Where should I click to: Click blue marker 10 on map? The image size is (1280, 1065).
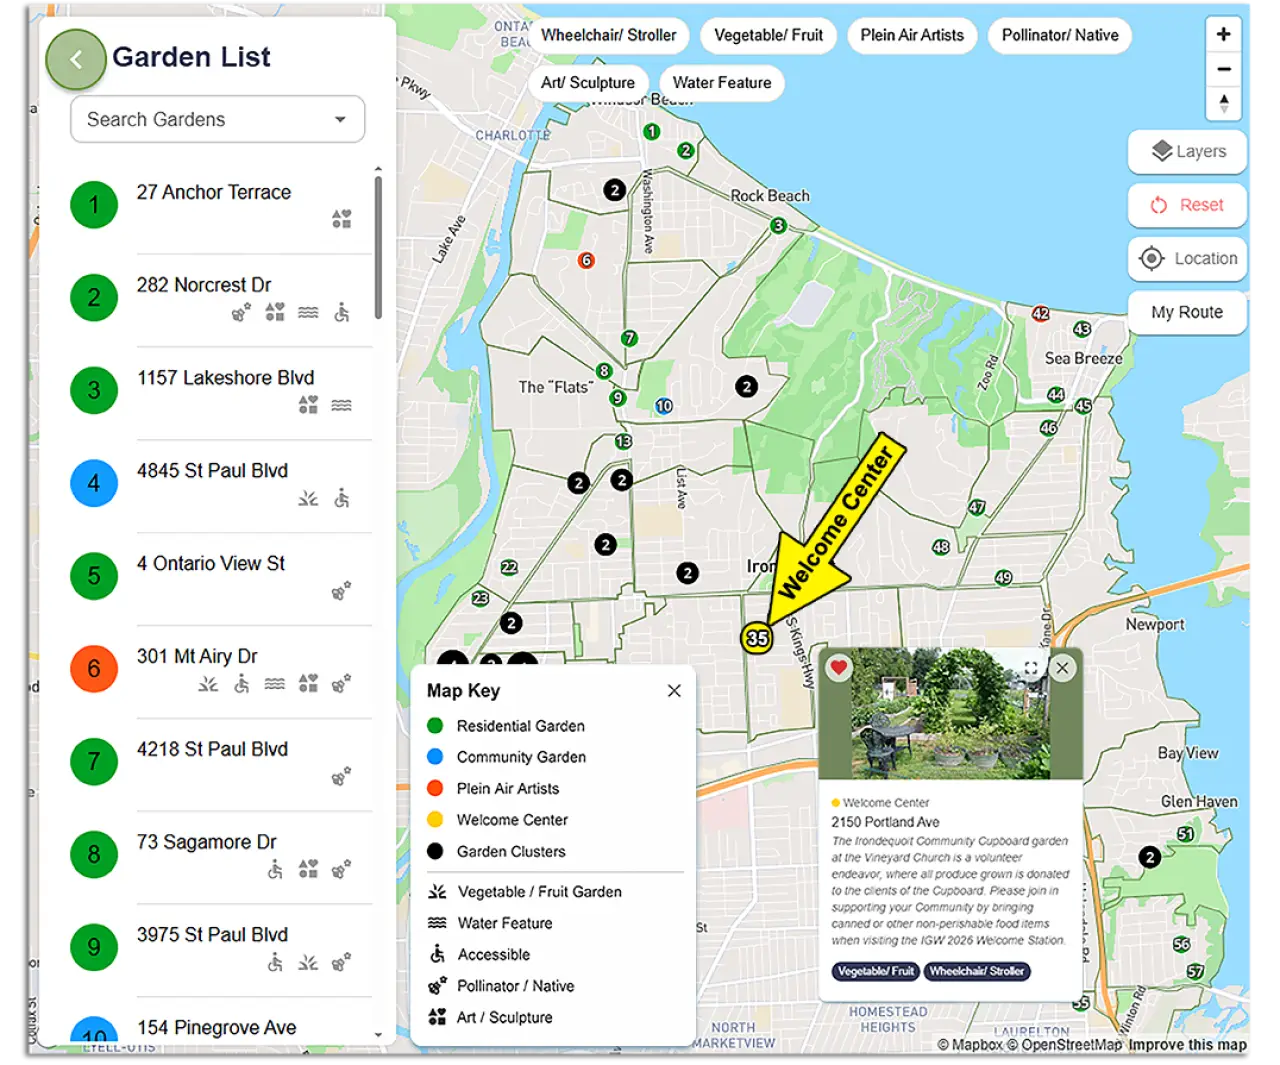(x=664, y=406)
